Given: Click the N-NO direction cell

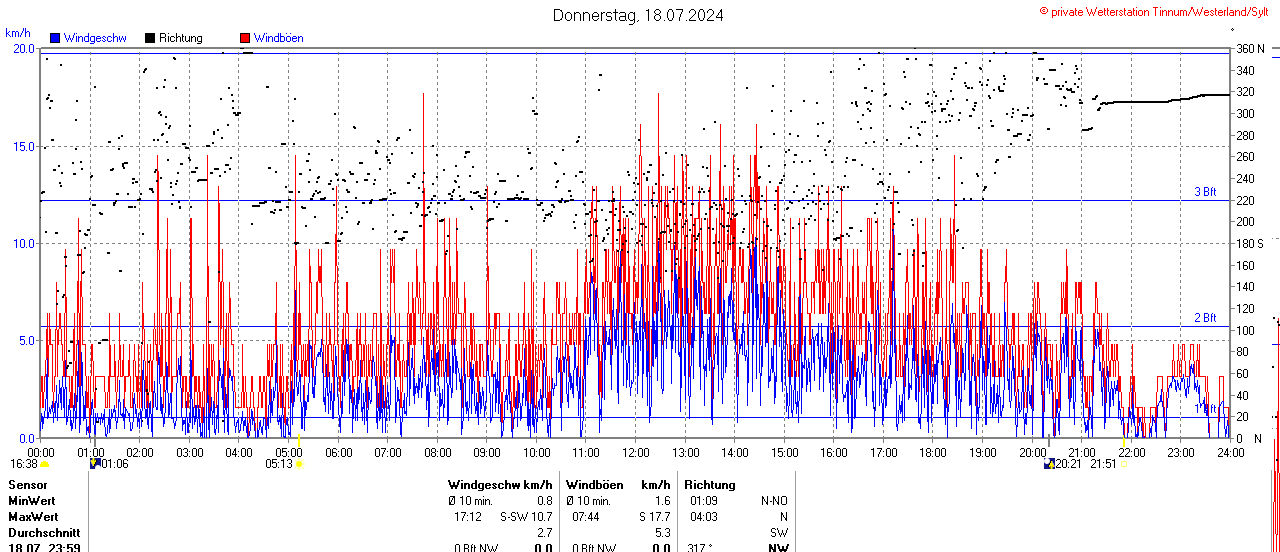Looking at the screenshot, I should coord(774,501).
